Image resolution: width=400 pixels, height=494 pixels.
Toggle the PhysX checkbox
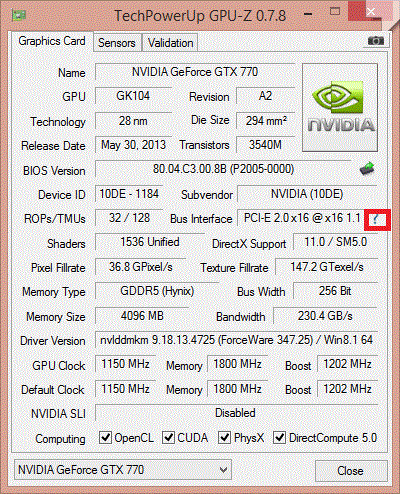pyautogui.click(x=224, y=437)
